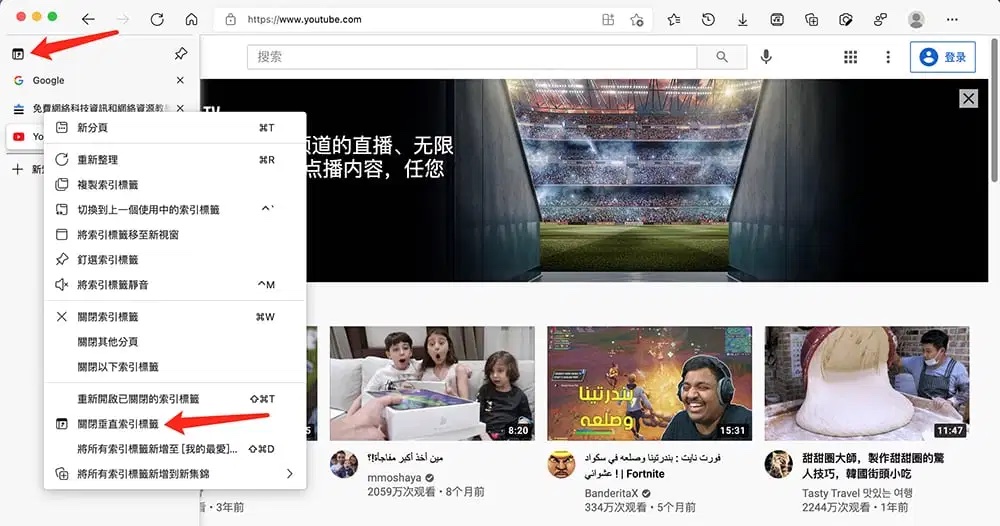
Task: Open the Downloads icon
Action: pyautogui.click(x=742, y=20)
